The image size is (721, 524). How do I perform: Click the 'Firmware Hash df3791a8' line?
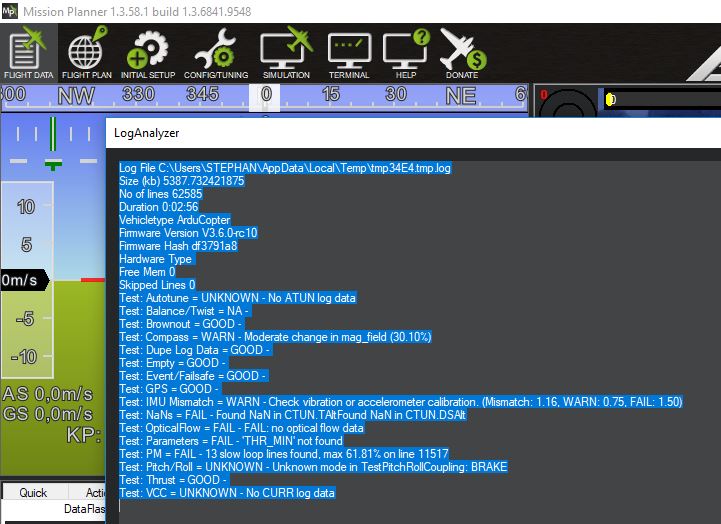tap(178, 246)
